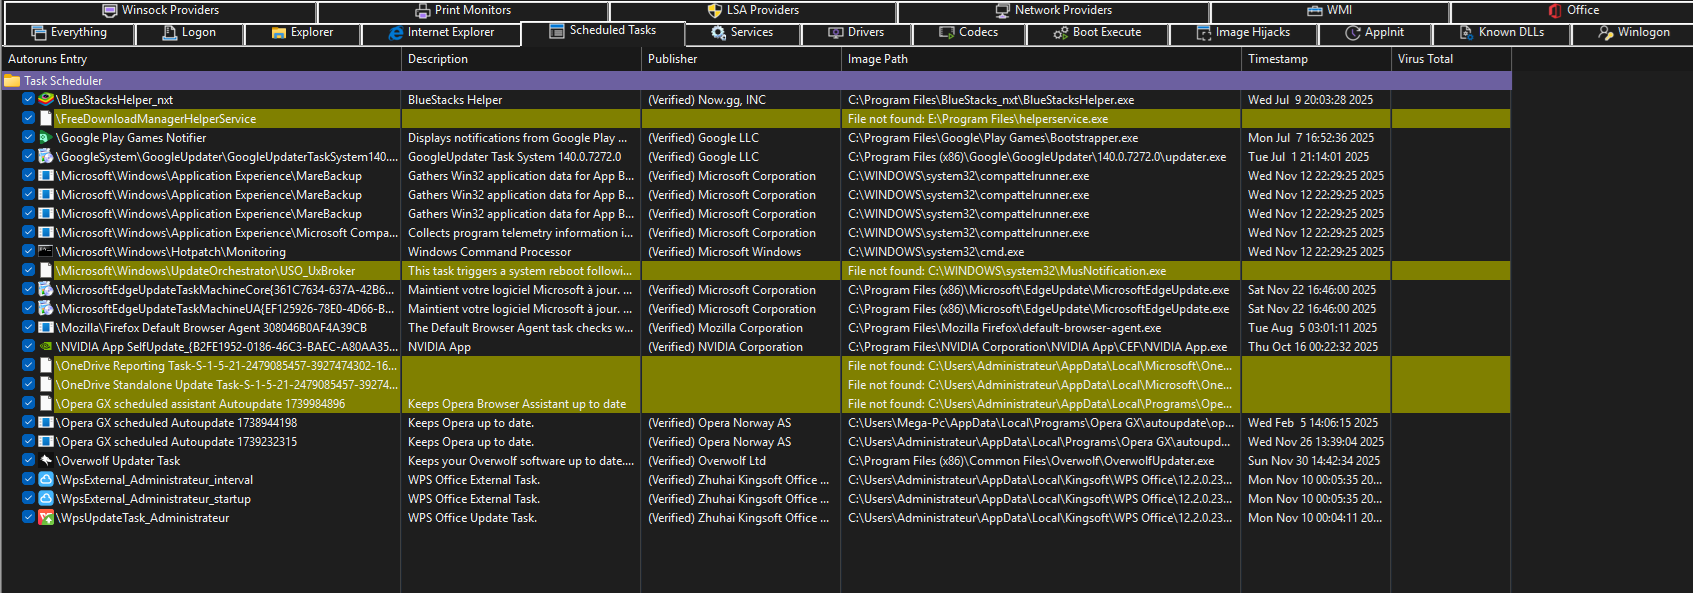1693x593 pixels.
Task: Click the BlueStacksHelper_nxt entry icon
Action: (x=45, y=100)
